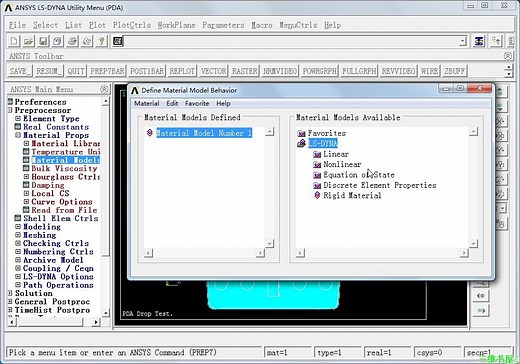Screen dimensions: 520x364
Task: Click the SAVE_ toolbar button
Action: click(x=20, y=71)
